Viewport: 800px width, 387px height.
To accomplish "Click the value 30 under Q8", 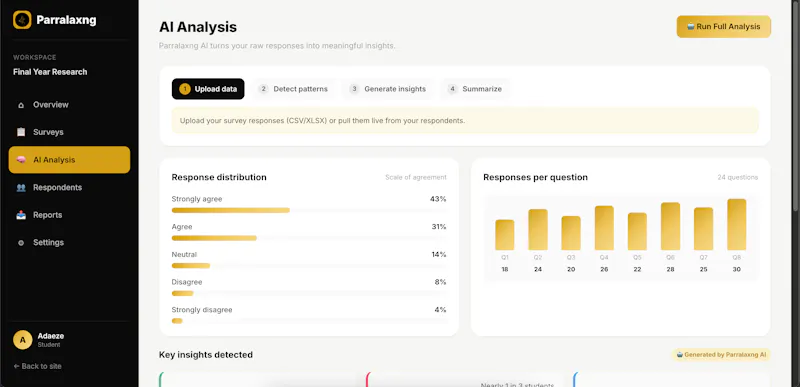I will pos(737,269).
